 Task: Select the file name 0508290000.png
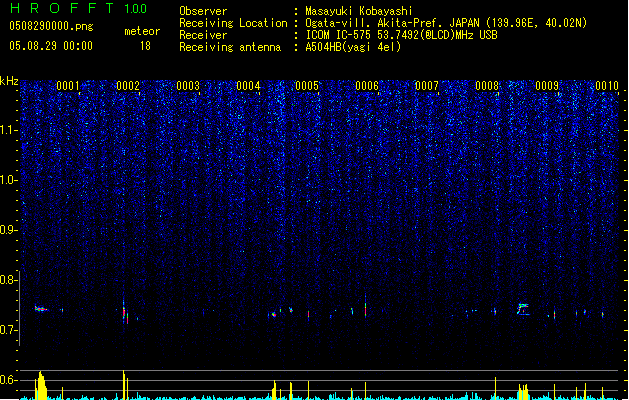(51, 27)
